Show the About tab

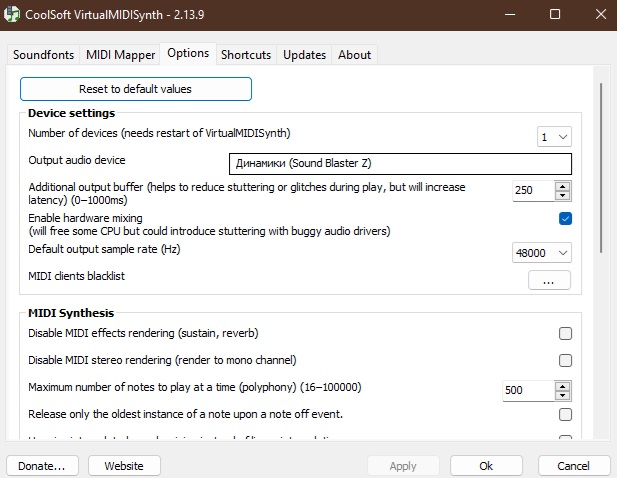(x=354, y=55)
